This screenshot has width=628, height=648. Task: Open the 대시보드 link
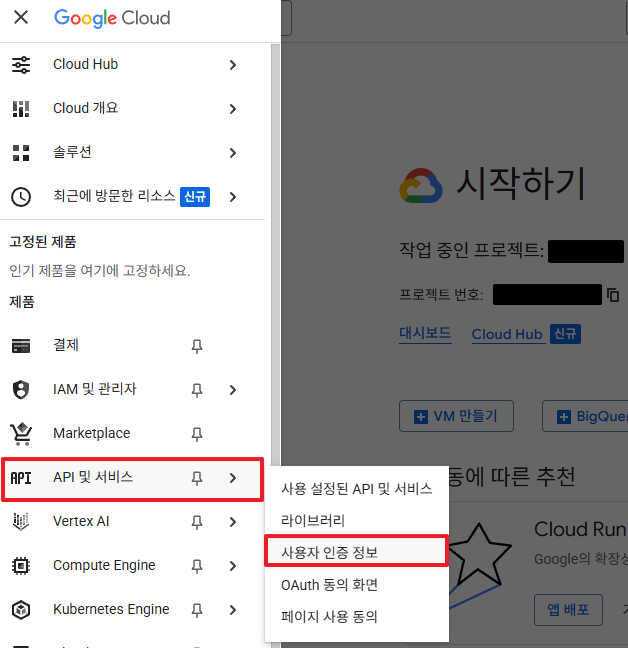[x=425, y=333]
